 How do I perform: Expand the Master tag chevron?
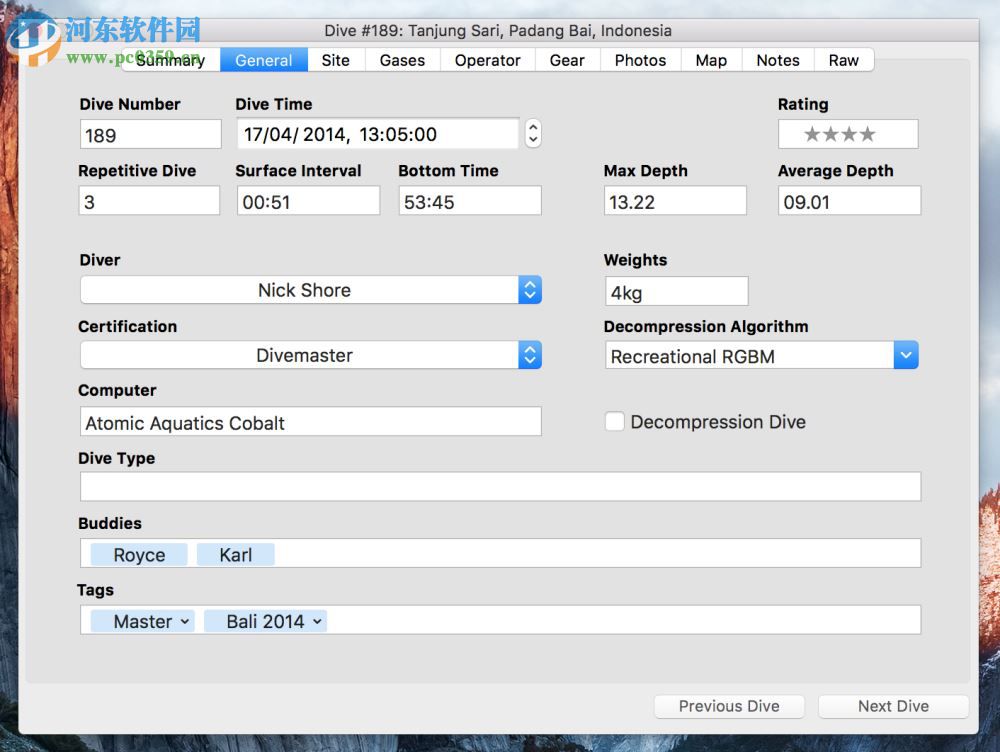tap(185, 621)
